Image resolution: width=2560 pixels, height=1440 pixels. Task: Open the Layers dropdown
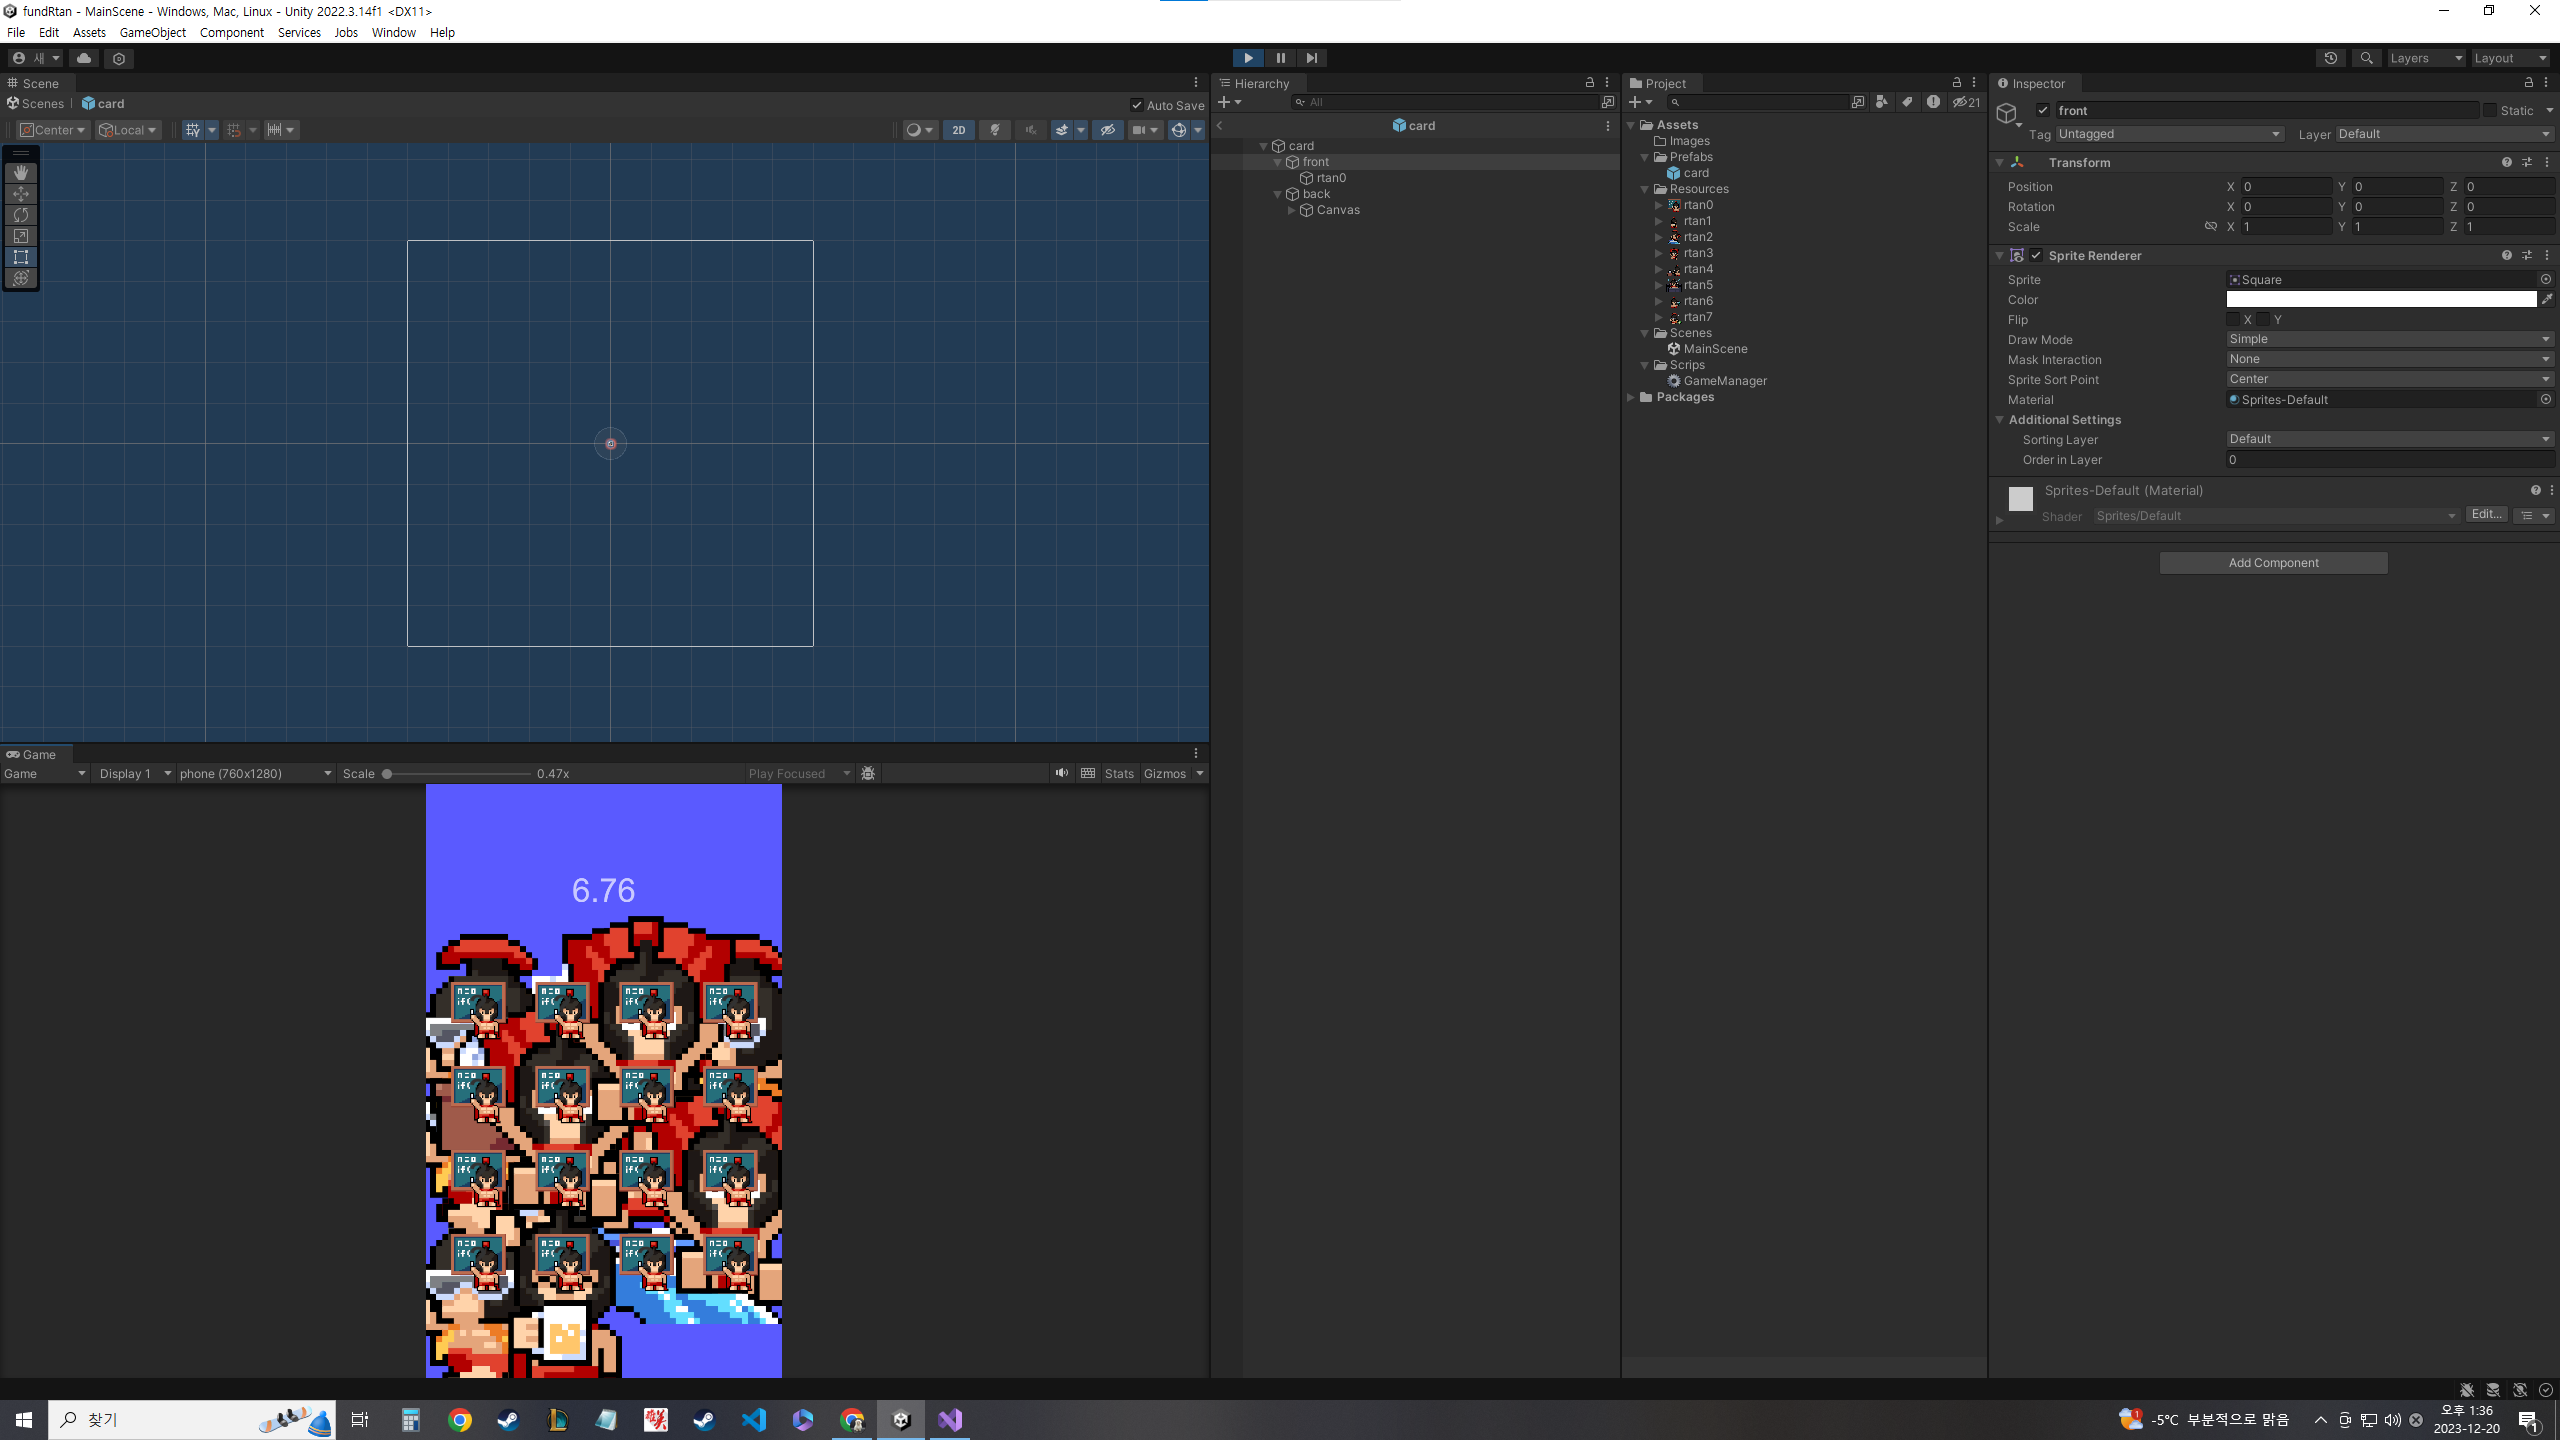coord(2426,58)
